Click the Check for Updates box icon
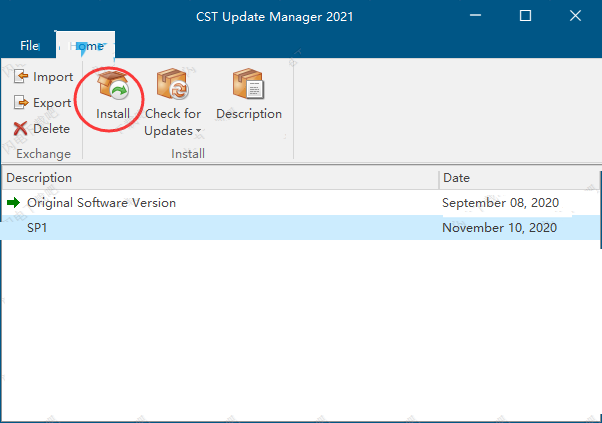This screenshot has height=423, width=602. tap(172, 84)
